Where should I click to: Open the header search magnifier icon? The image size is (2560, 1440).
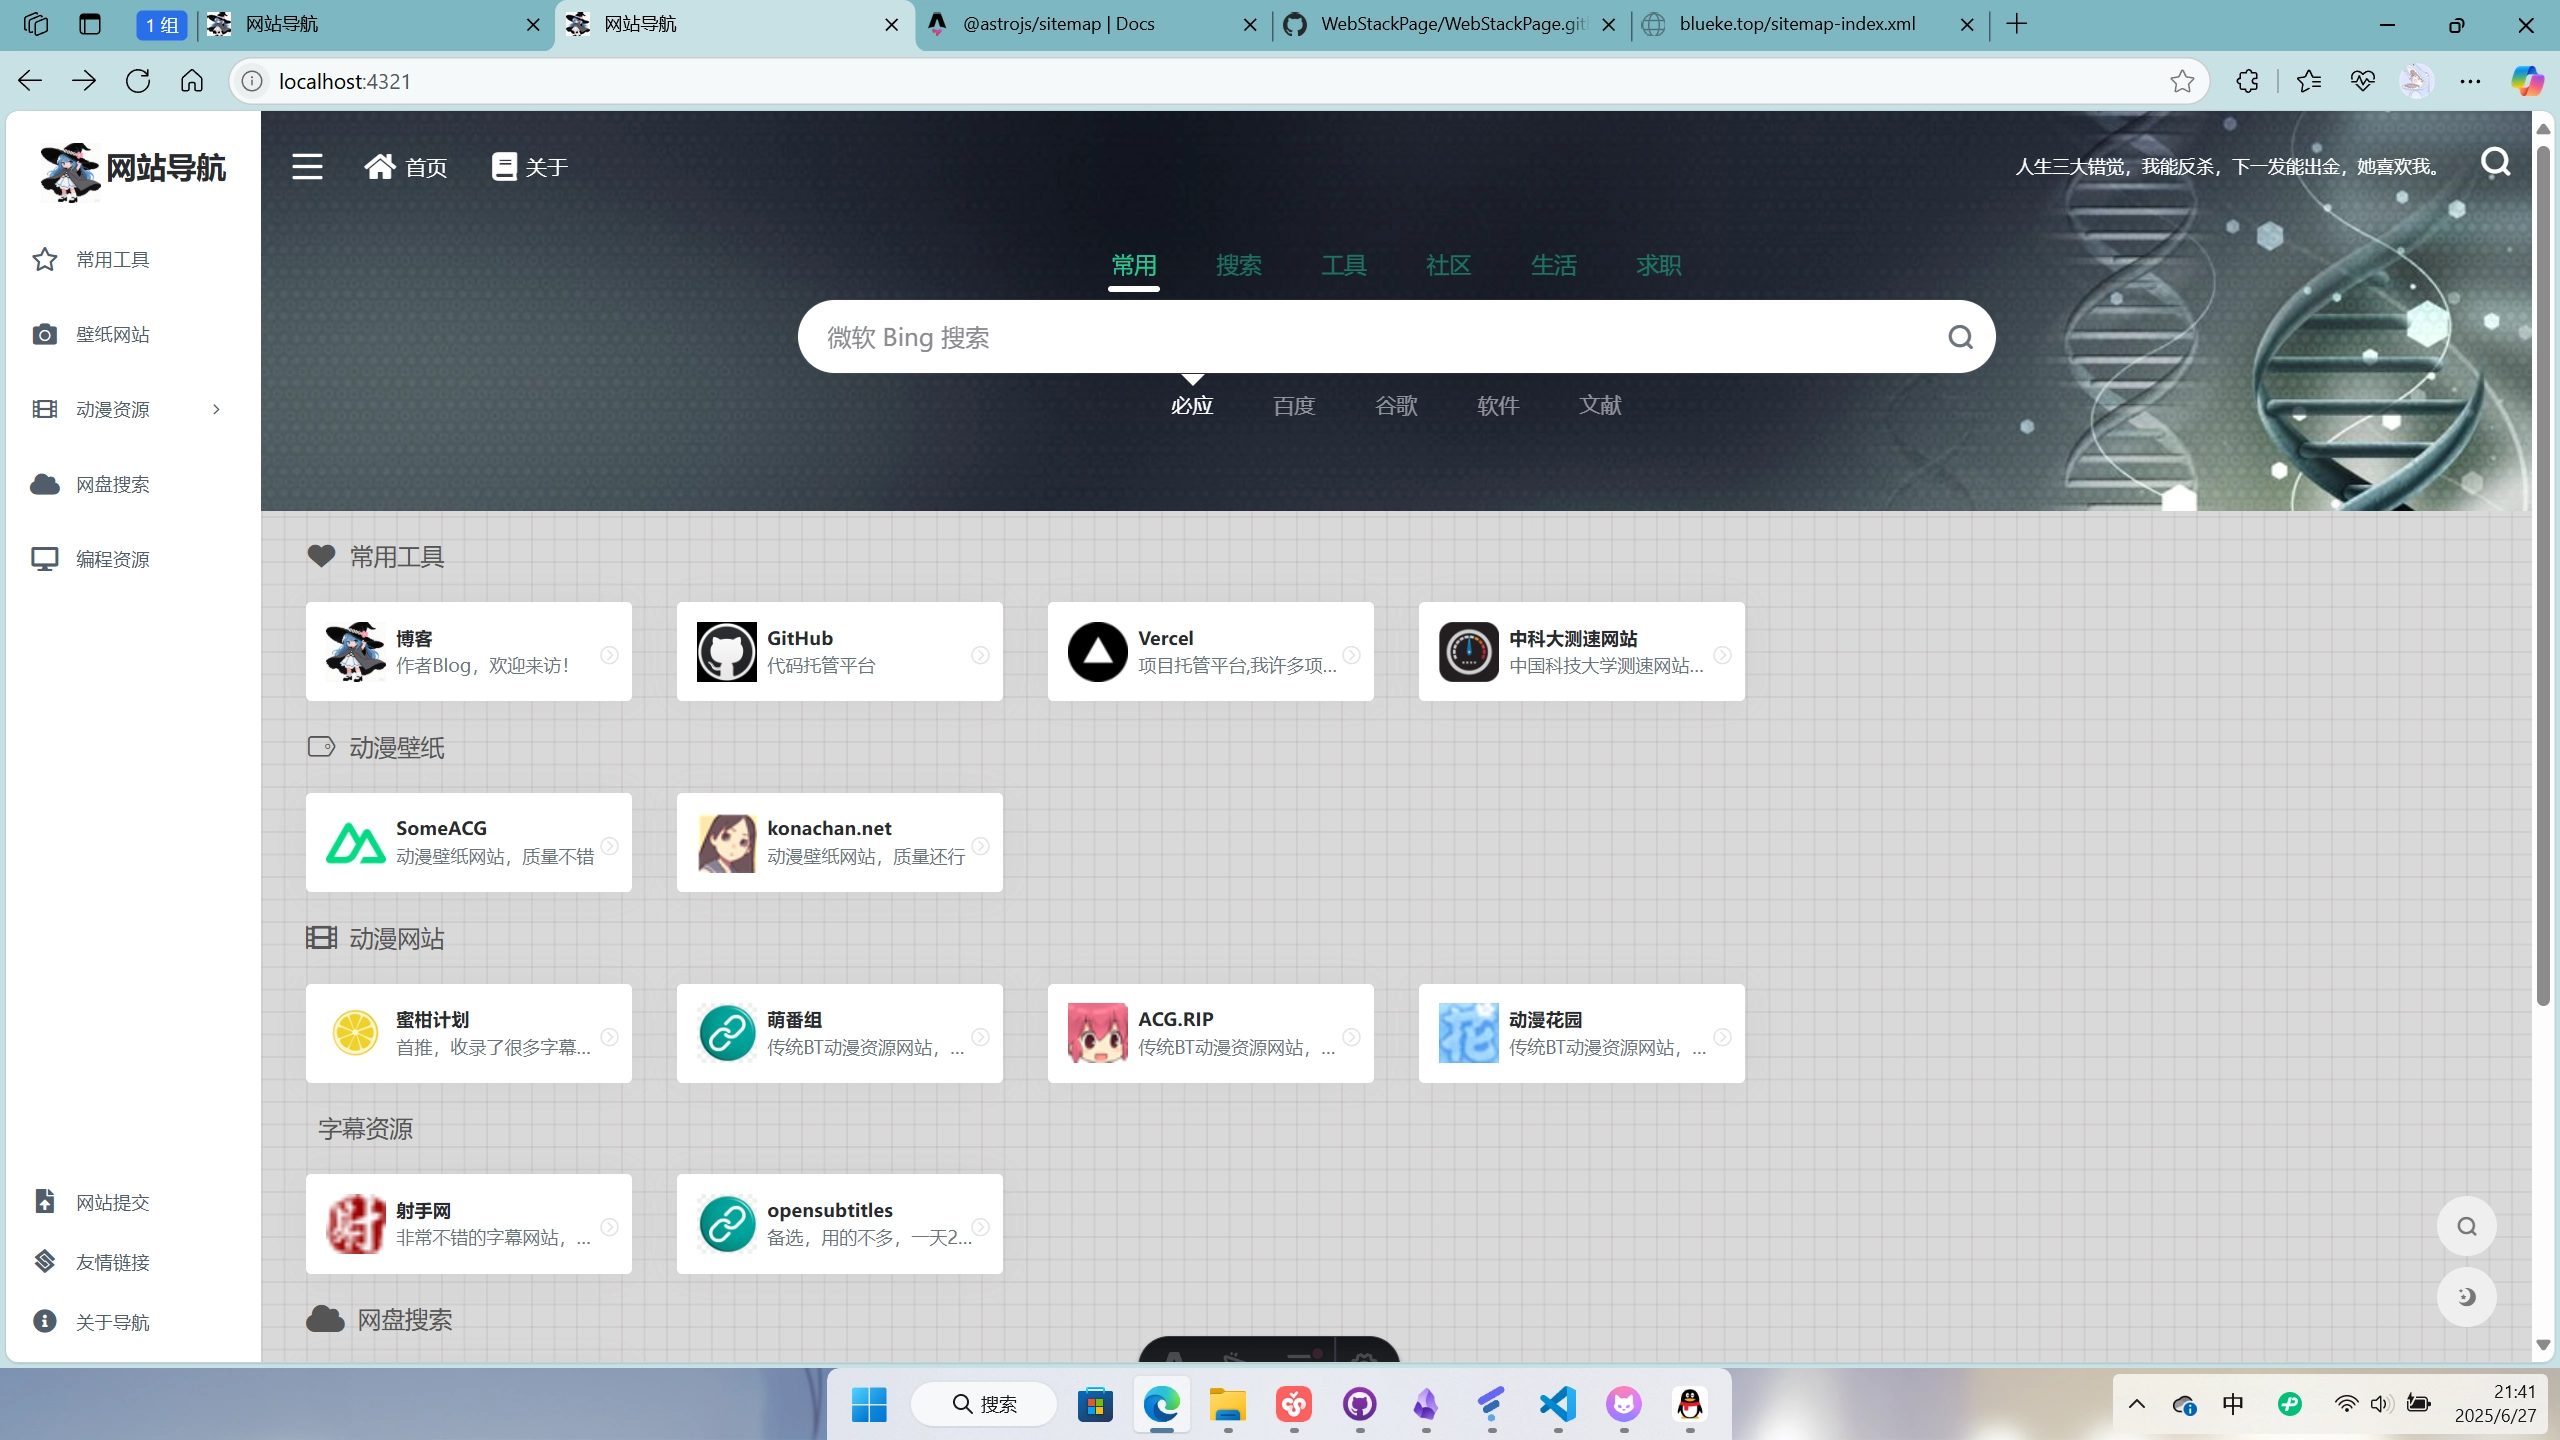[x=2496, y=162]
